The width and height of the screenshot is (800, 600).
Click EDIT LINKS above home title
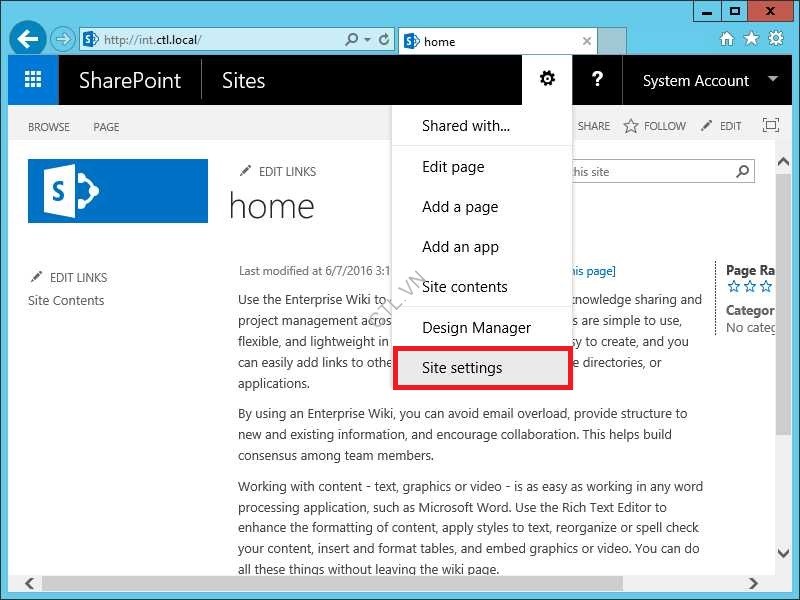coord(278,172)
